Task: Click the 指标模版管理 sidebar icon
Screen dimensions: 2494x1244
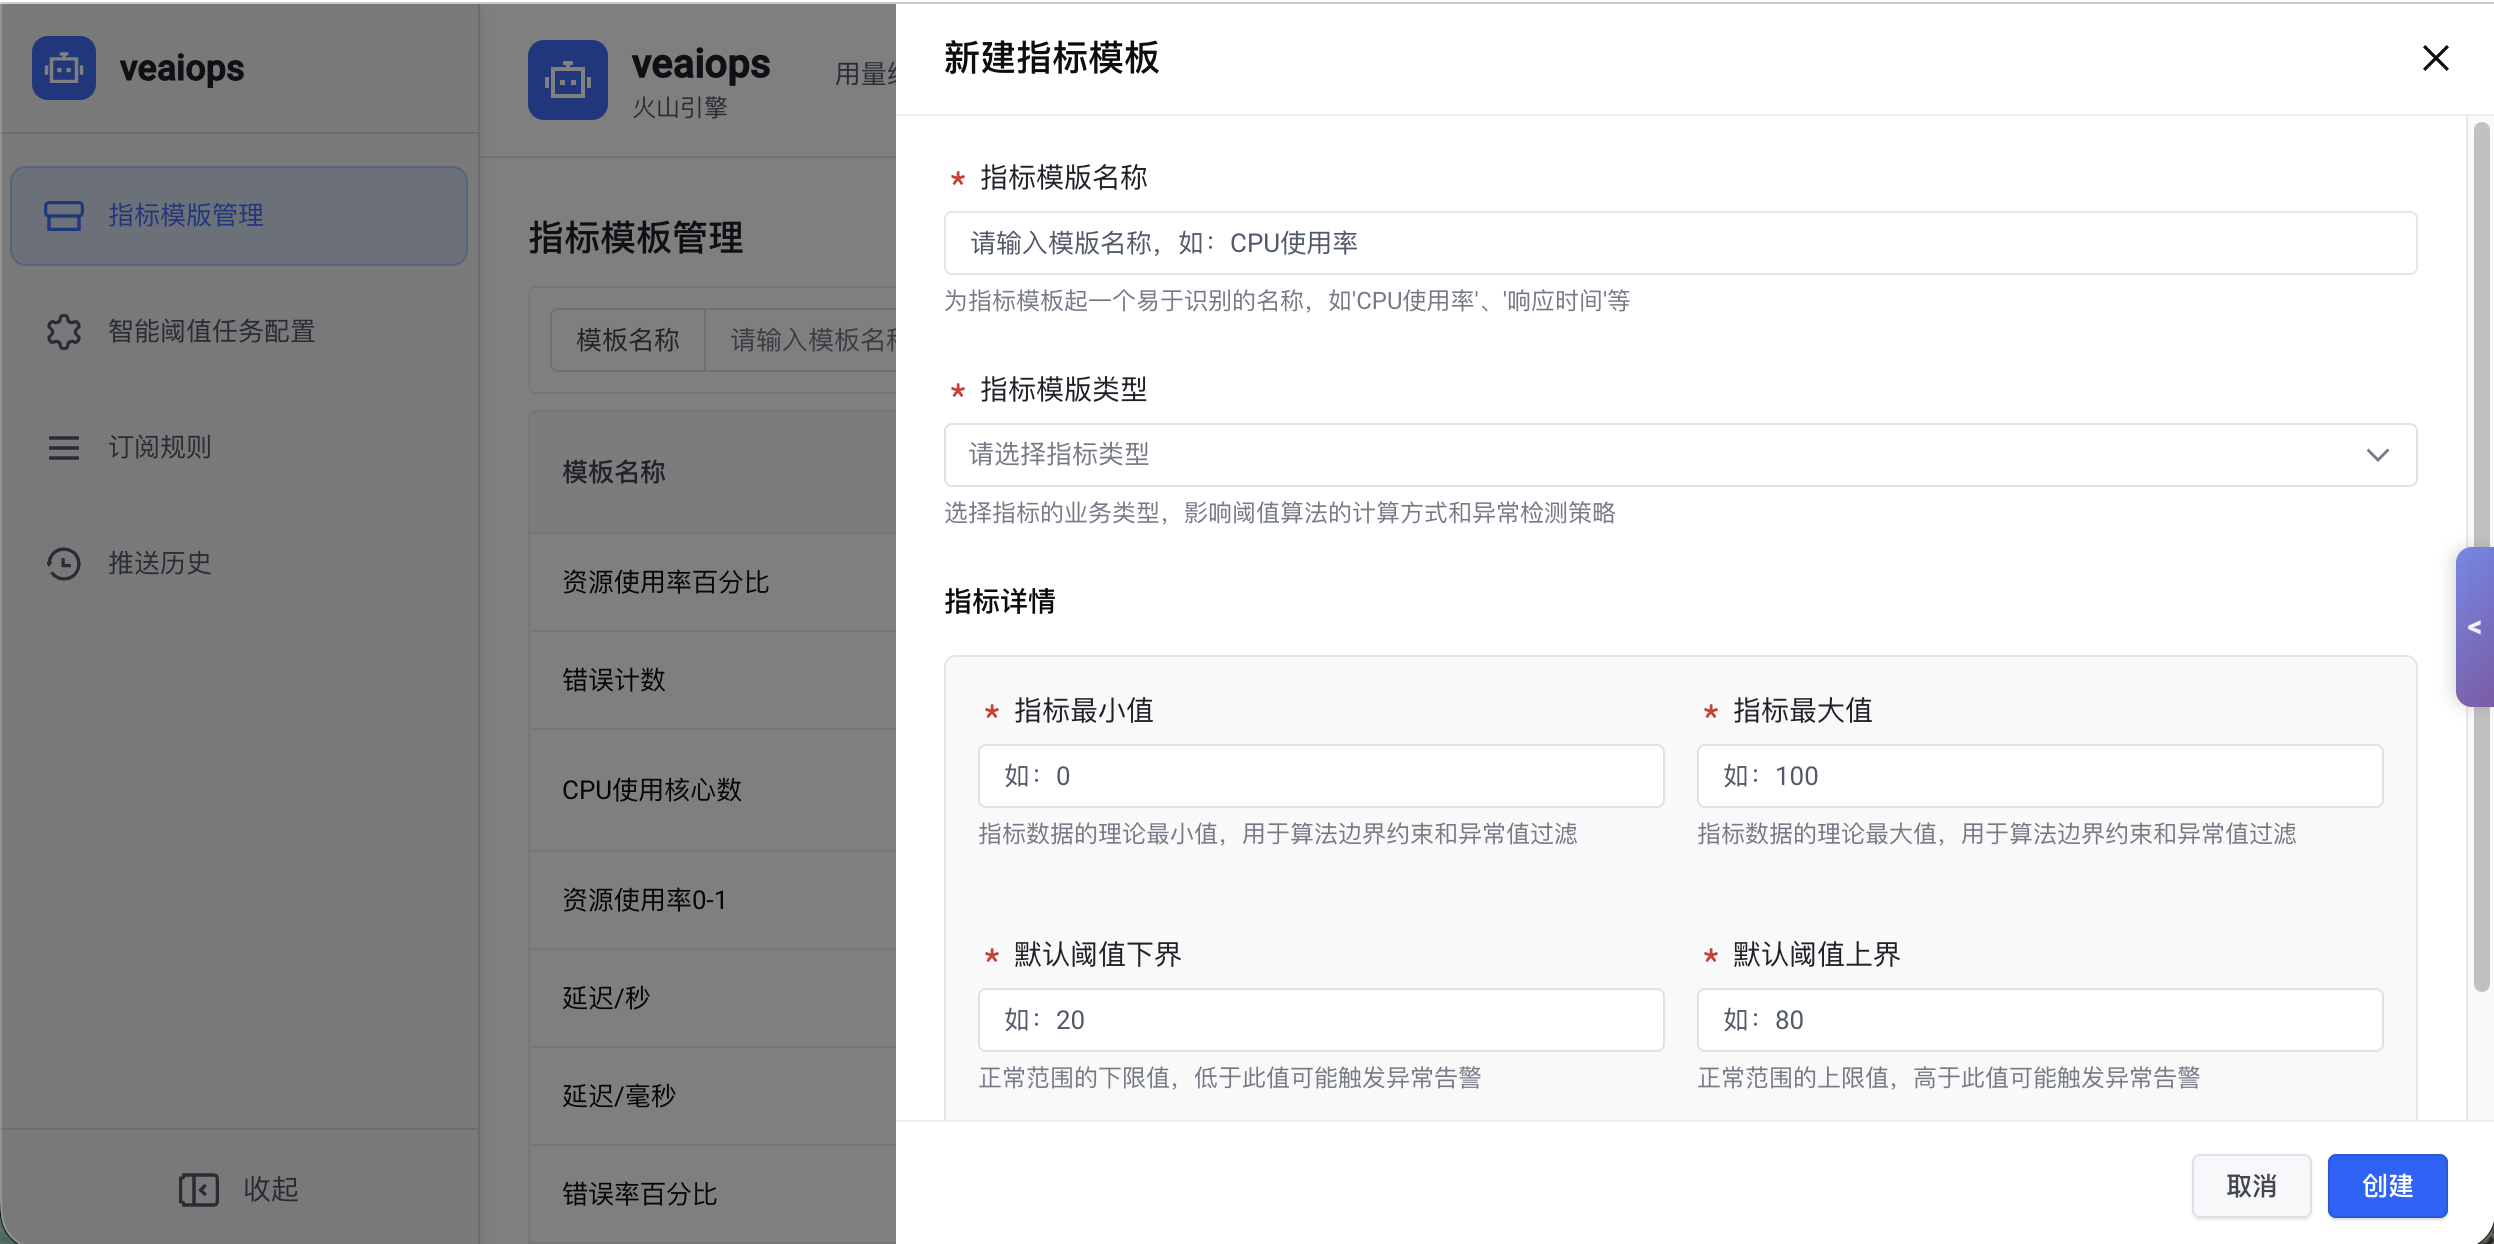Action: 64,216
